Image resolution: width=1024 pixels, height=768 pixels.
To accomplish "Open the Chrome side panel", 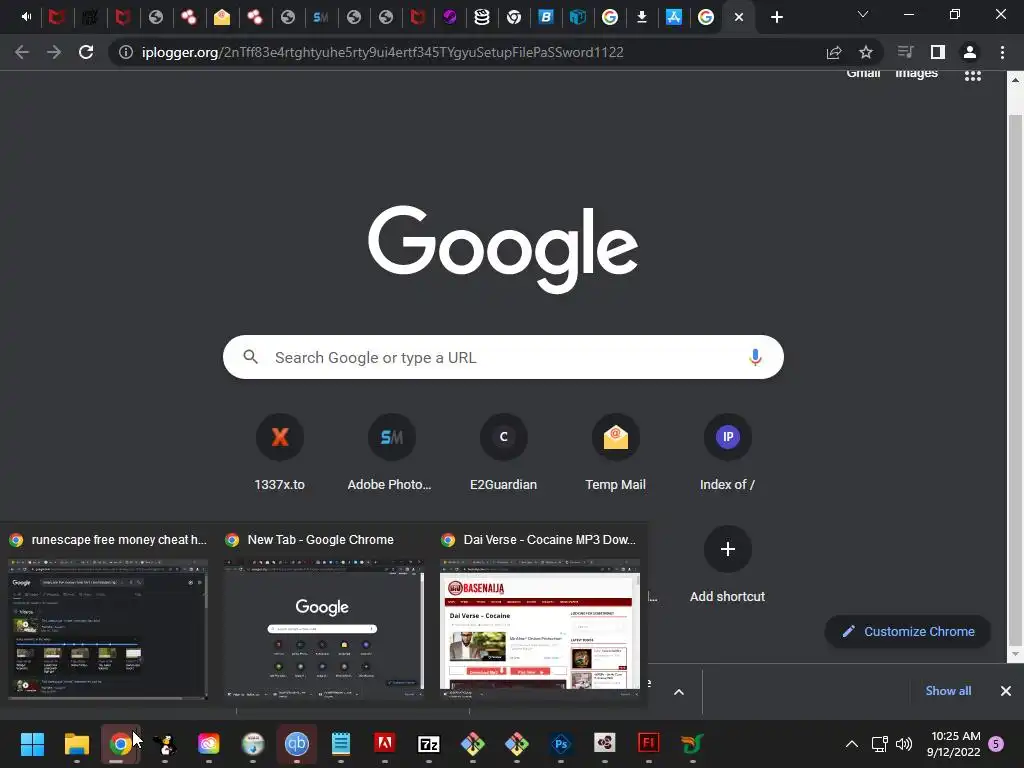I will (x=938, y=52).
